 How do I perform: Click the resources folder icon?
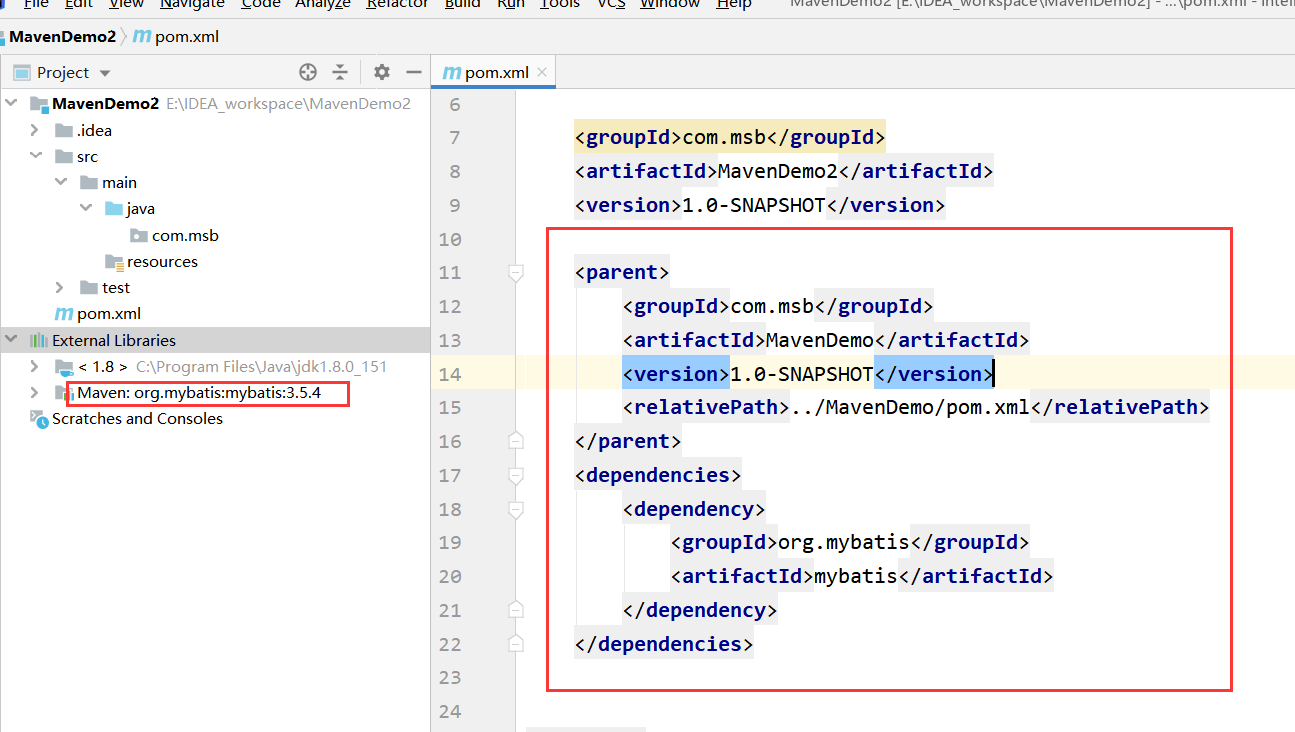click(x=114, y=261)
